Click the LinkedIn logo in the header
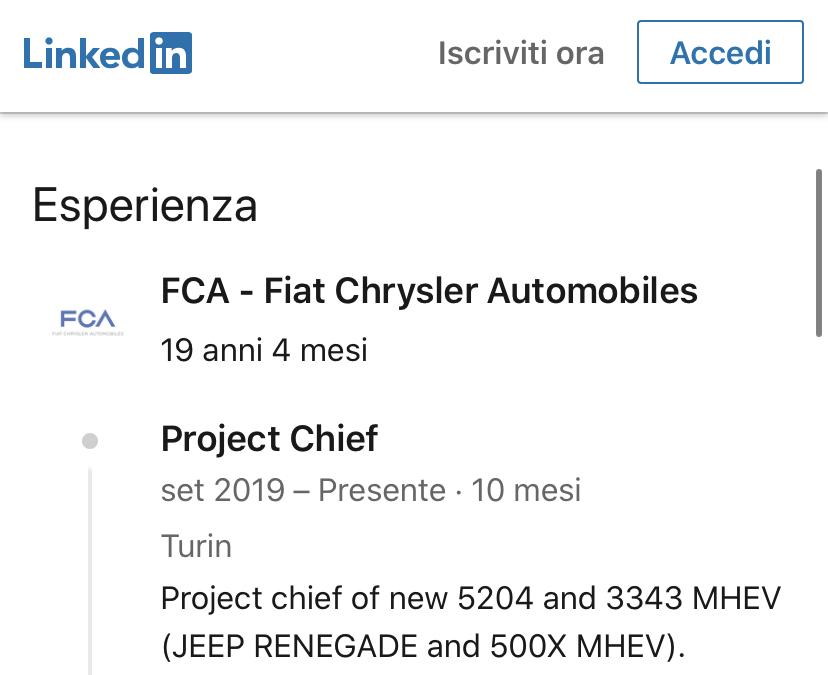Viewport: 828px width, 675px height. (x=108, y=53)
